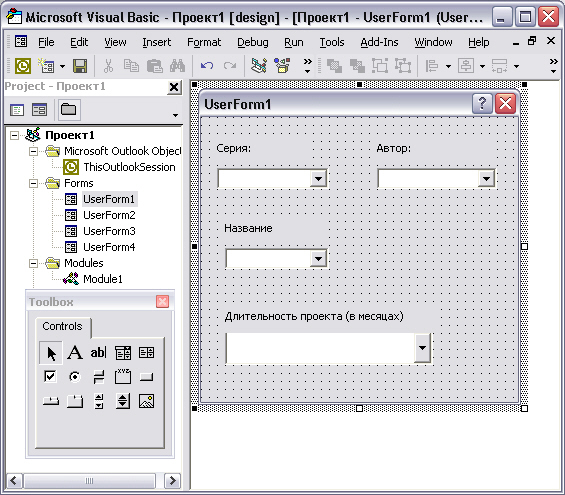
Task: Click the Undo toolbar button
Action: coord(207,66)
